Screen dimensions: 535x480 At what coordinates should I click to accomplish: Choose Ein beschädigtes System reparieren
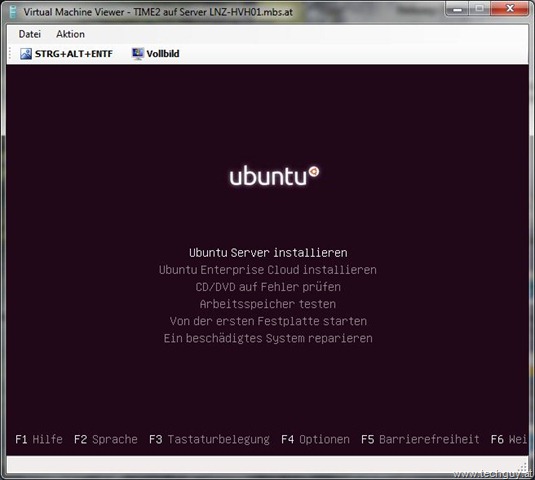(x=268, y=338)
